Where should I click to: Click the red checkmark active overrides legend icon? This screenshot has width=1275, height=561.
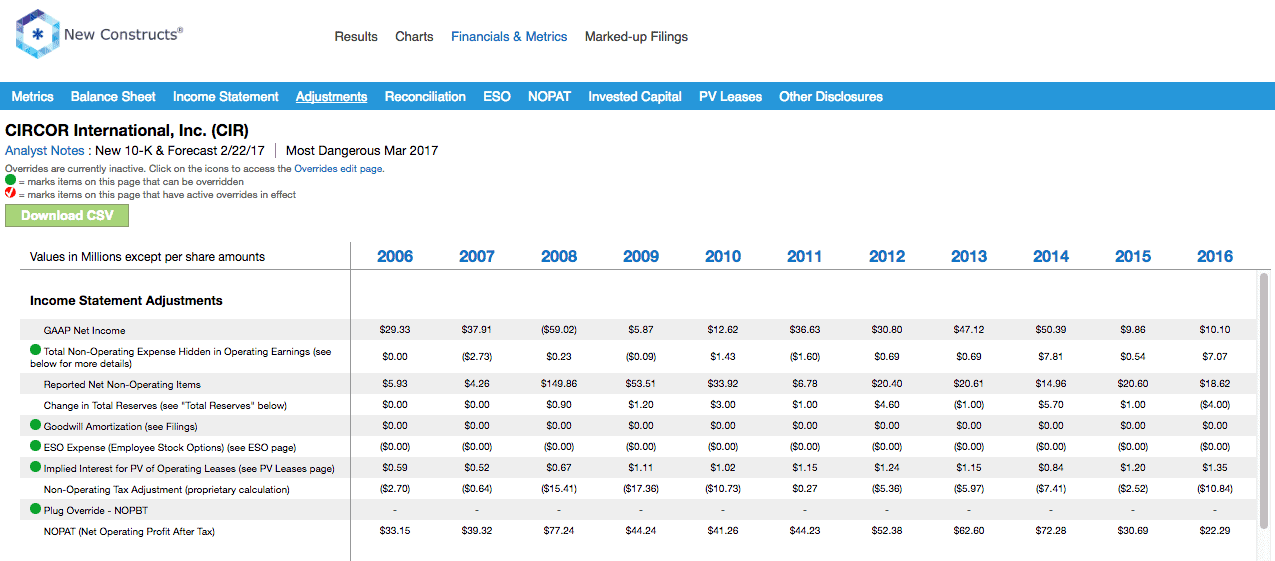click(10, 194)
